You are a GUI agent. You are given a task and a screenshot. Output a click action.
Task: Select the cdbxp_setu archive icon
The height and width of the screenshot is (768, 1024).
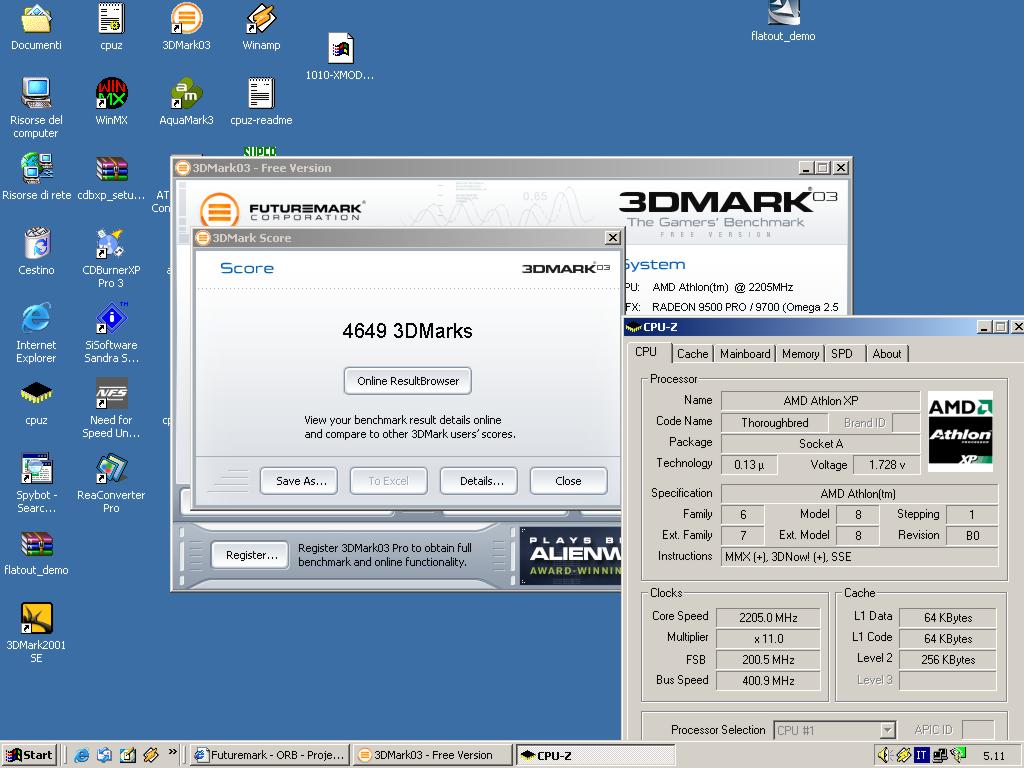pos(112,168)
